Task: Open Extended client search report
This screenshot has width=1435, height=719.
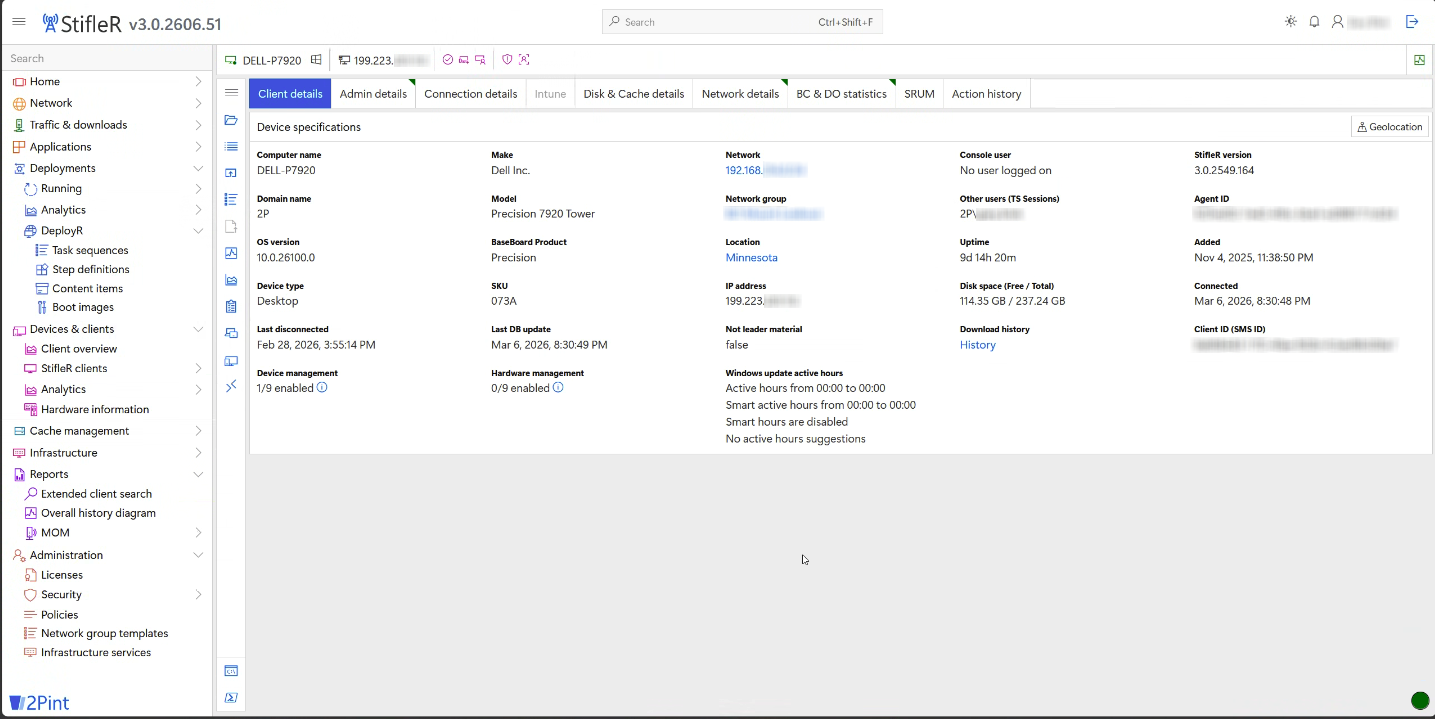Action: (96, 494)
